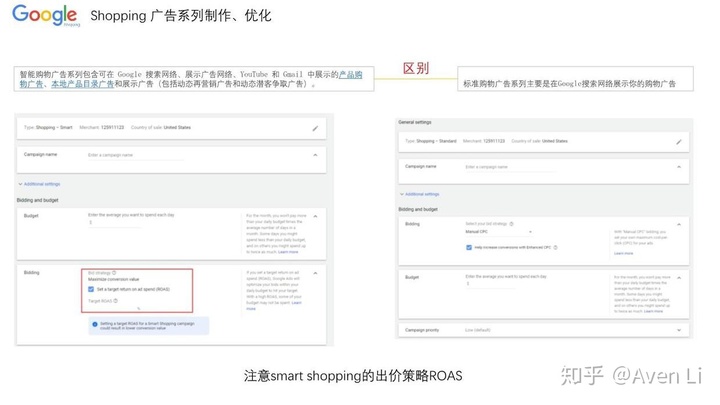The height and width of the screenshot is (405, 720).
Task: Click daily budget input in Standard panel
Action: (x=491, y=284)
